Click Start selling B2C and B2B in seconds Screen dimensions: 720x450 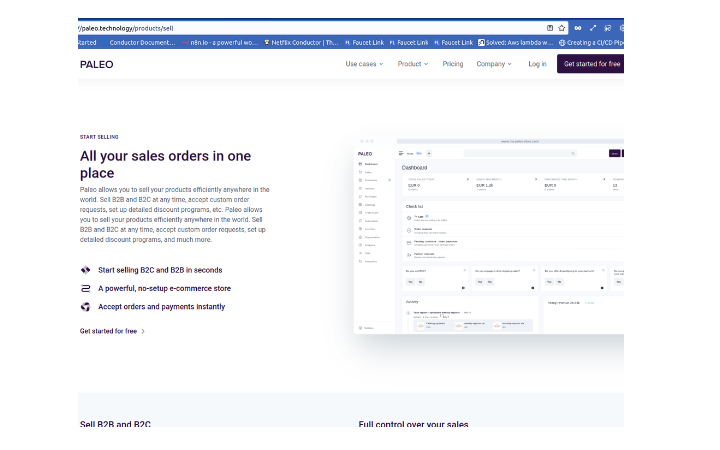point(160,270)
